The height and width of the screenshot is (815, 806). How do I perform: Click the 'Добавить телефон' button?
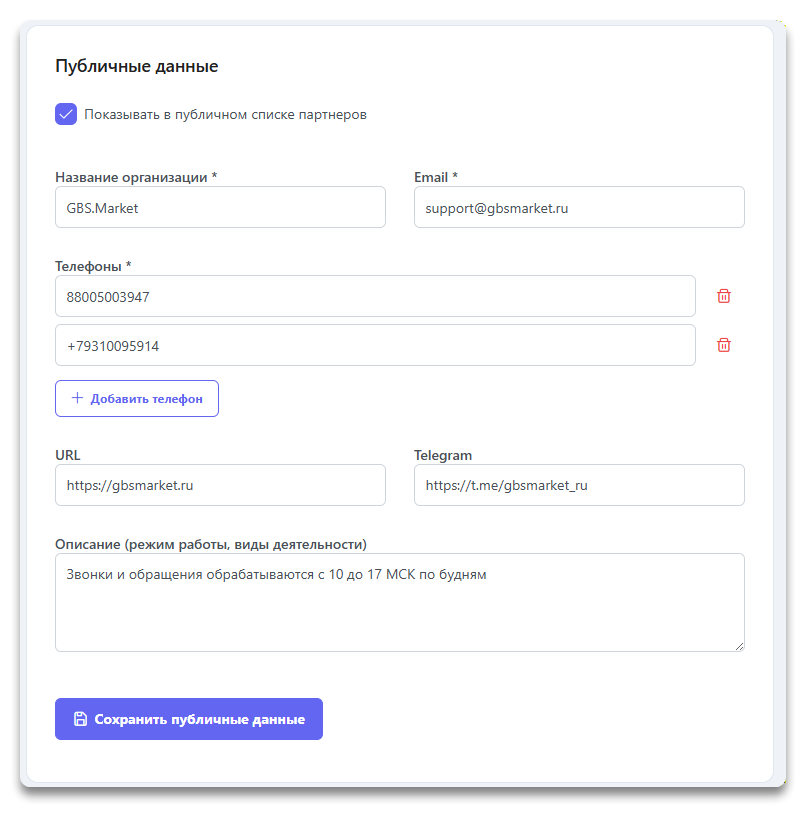point(137,398)
